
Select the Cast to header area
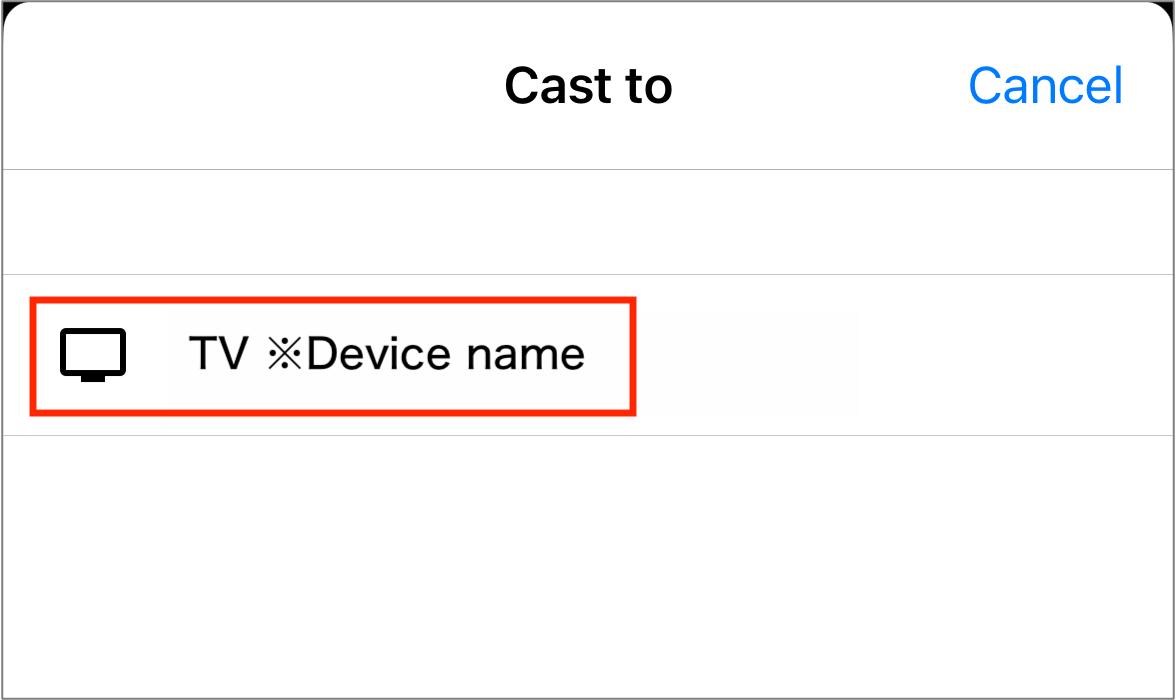click(x=588, y=85)
